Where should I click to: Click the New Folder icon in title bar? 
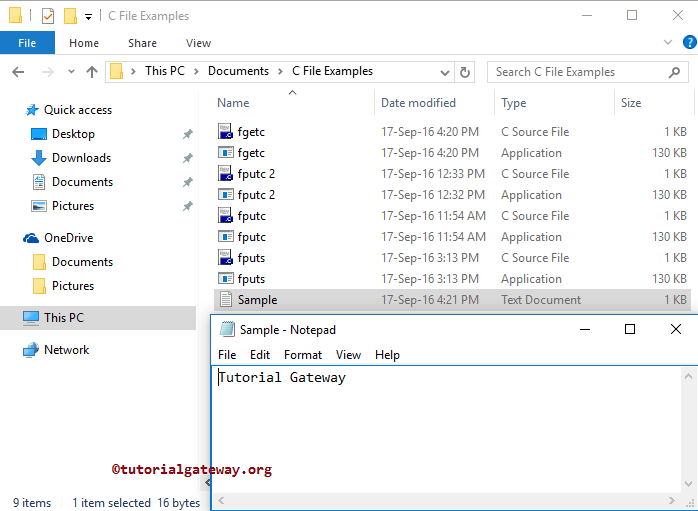point(70,16)
